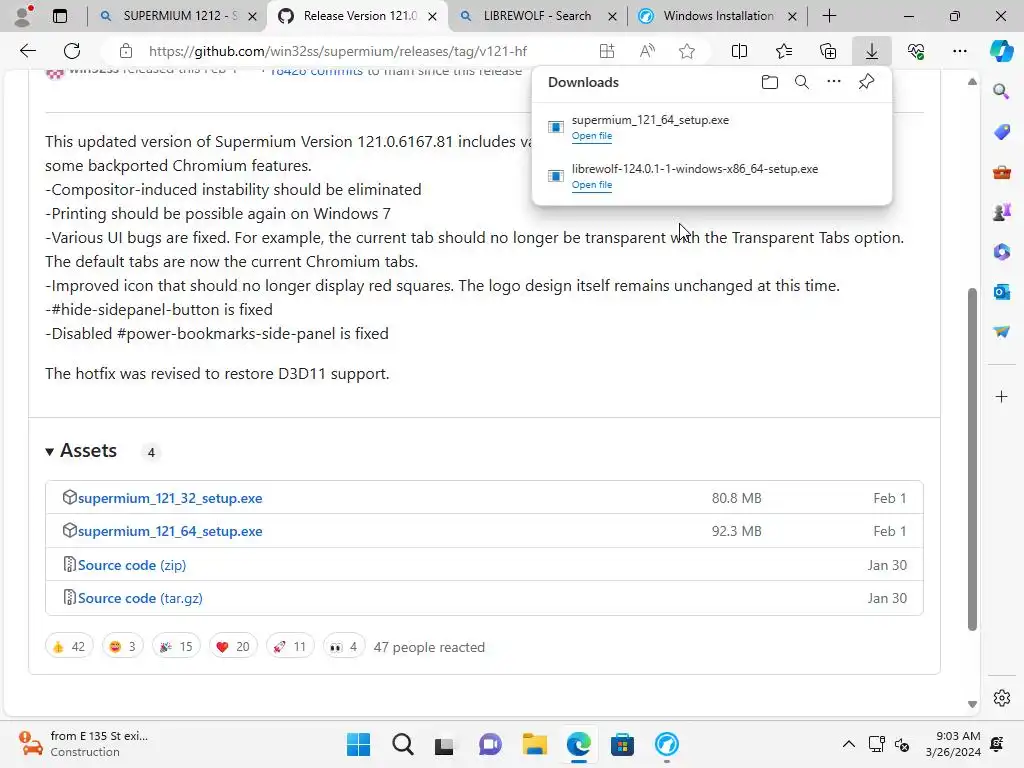Viewport: 1024px width, 768px height.
Task: Open more options in Downloads panel
Action: tap(834, 82)
